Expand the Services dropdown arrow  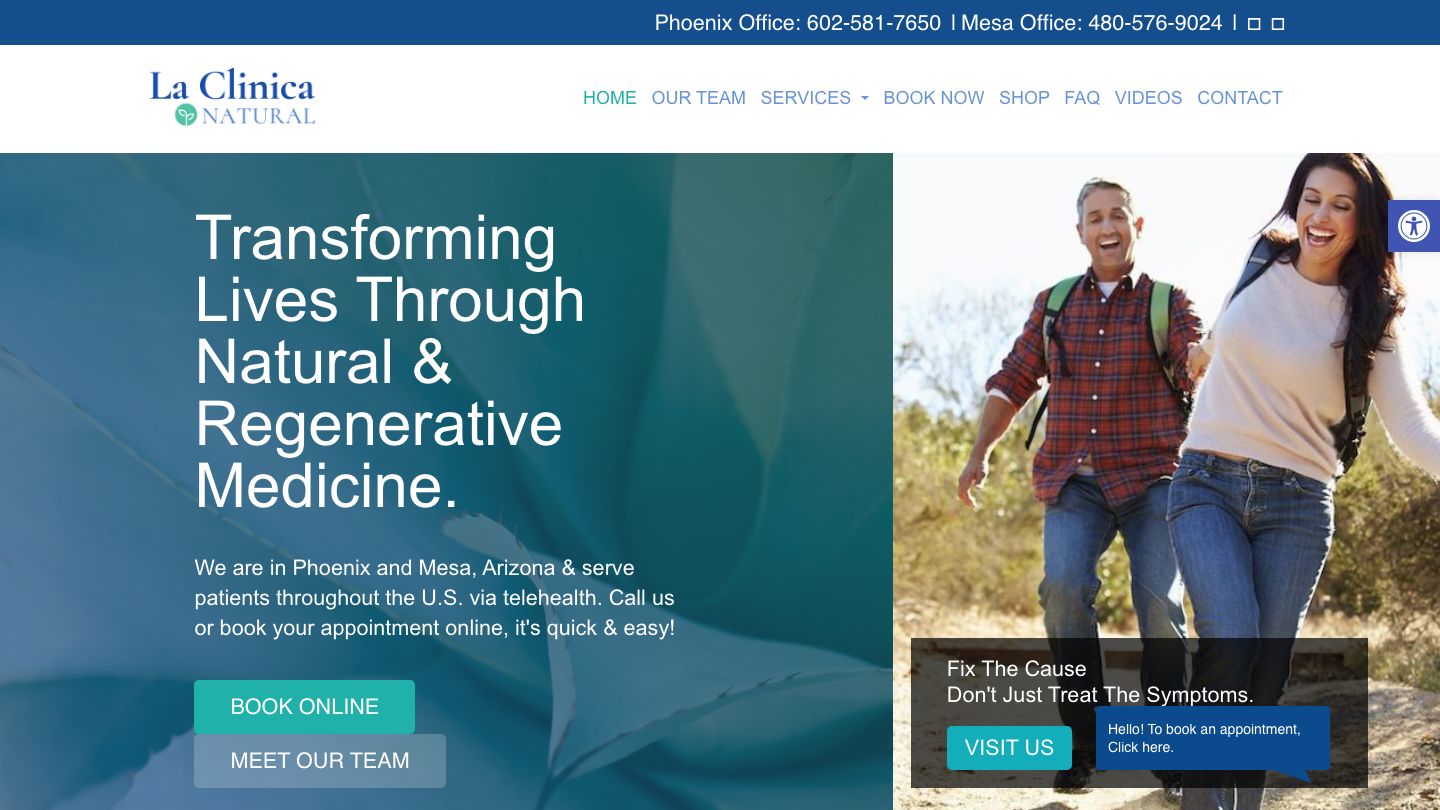864,99
